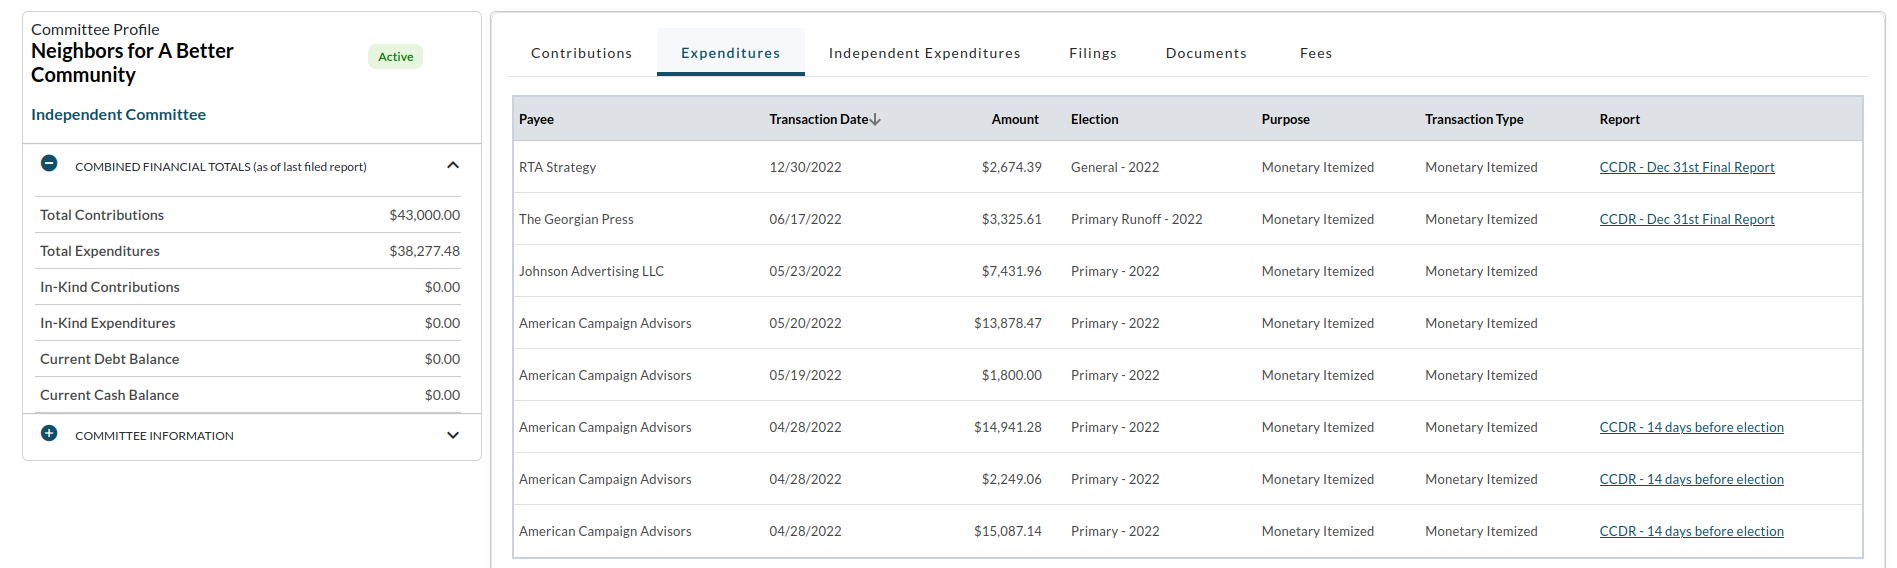The width and height of the screenshot is (1897, 568).
Task: View the Fees tab
Action: click(1316, 53)
